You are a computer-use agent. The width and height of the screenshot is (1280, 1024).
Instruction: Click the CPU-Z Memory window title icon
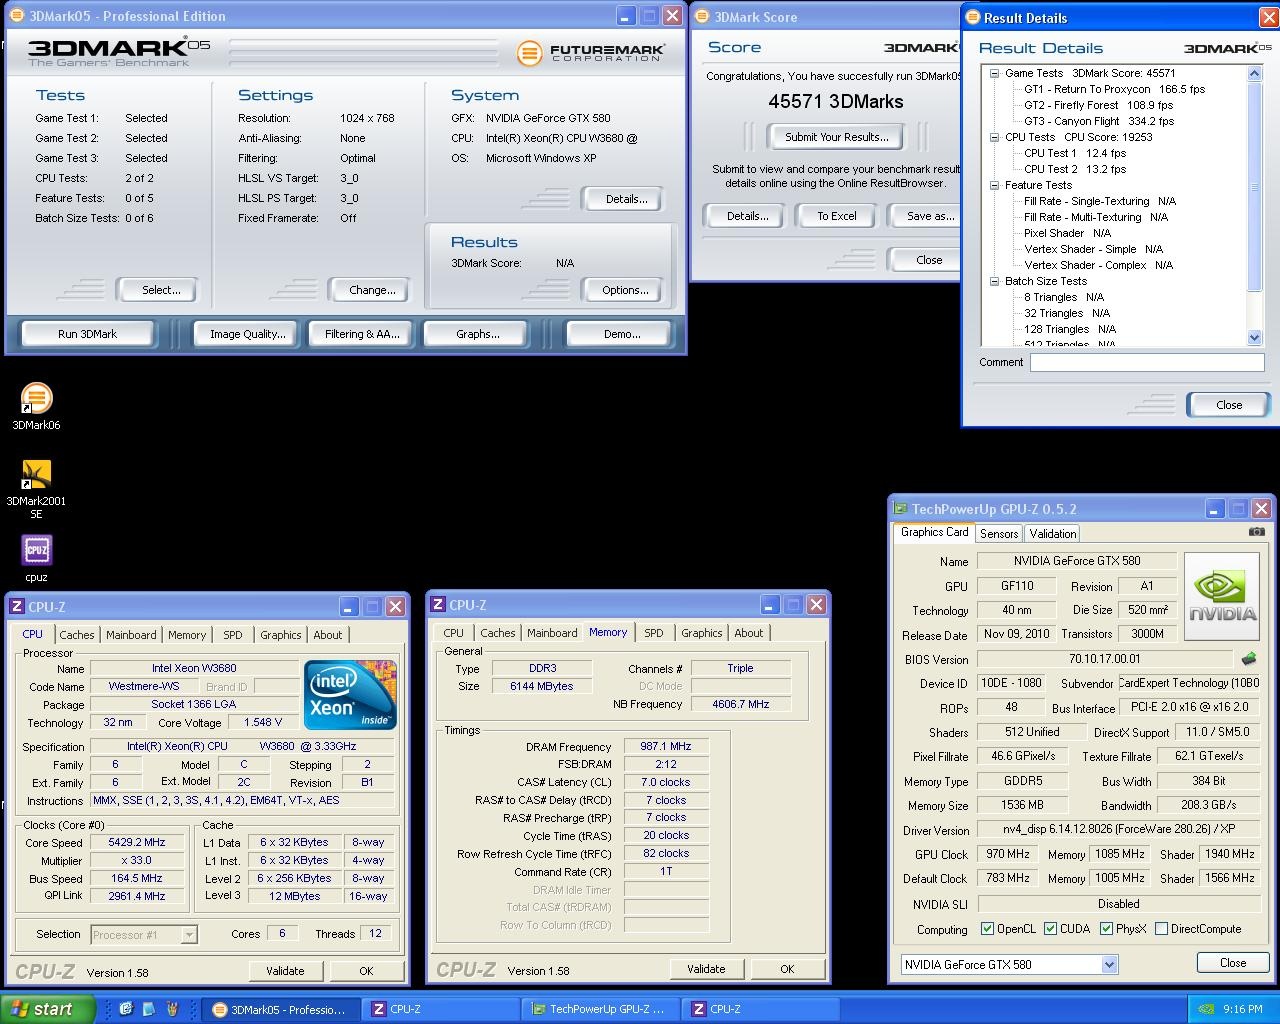tap(437, 605)
